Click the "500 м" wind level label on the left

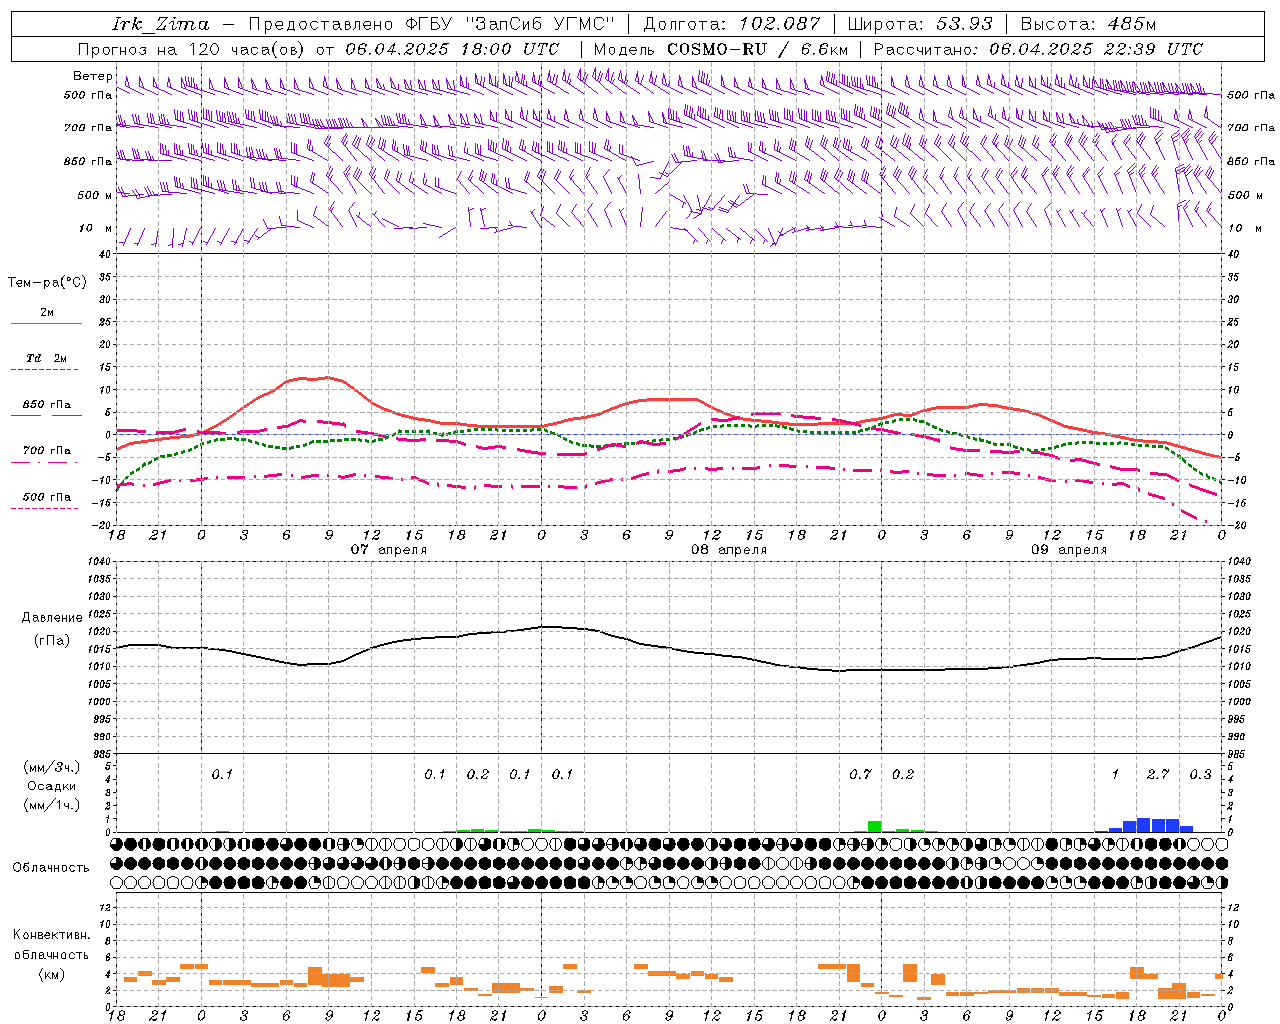(95, 195)
